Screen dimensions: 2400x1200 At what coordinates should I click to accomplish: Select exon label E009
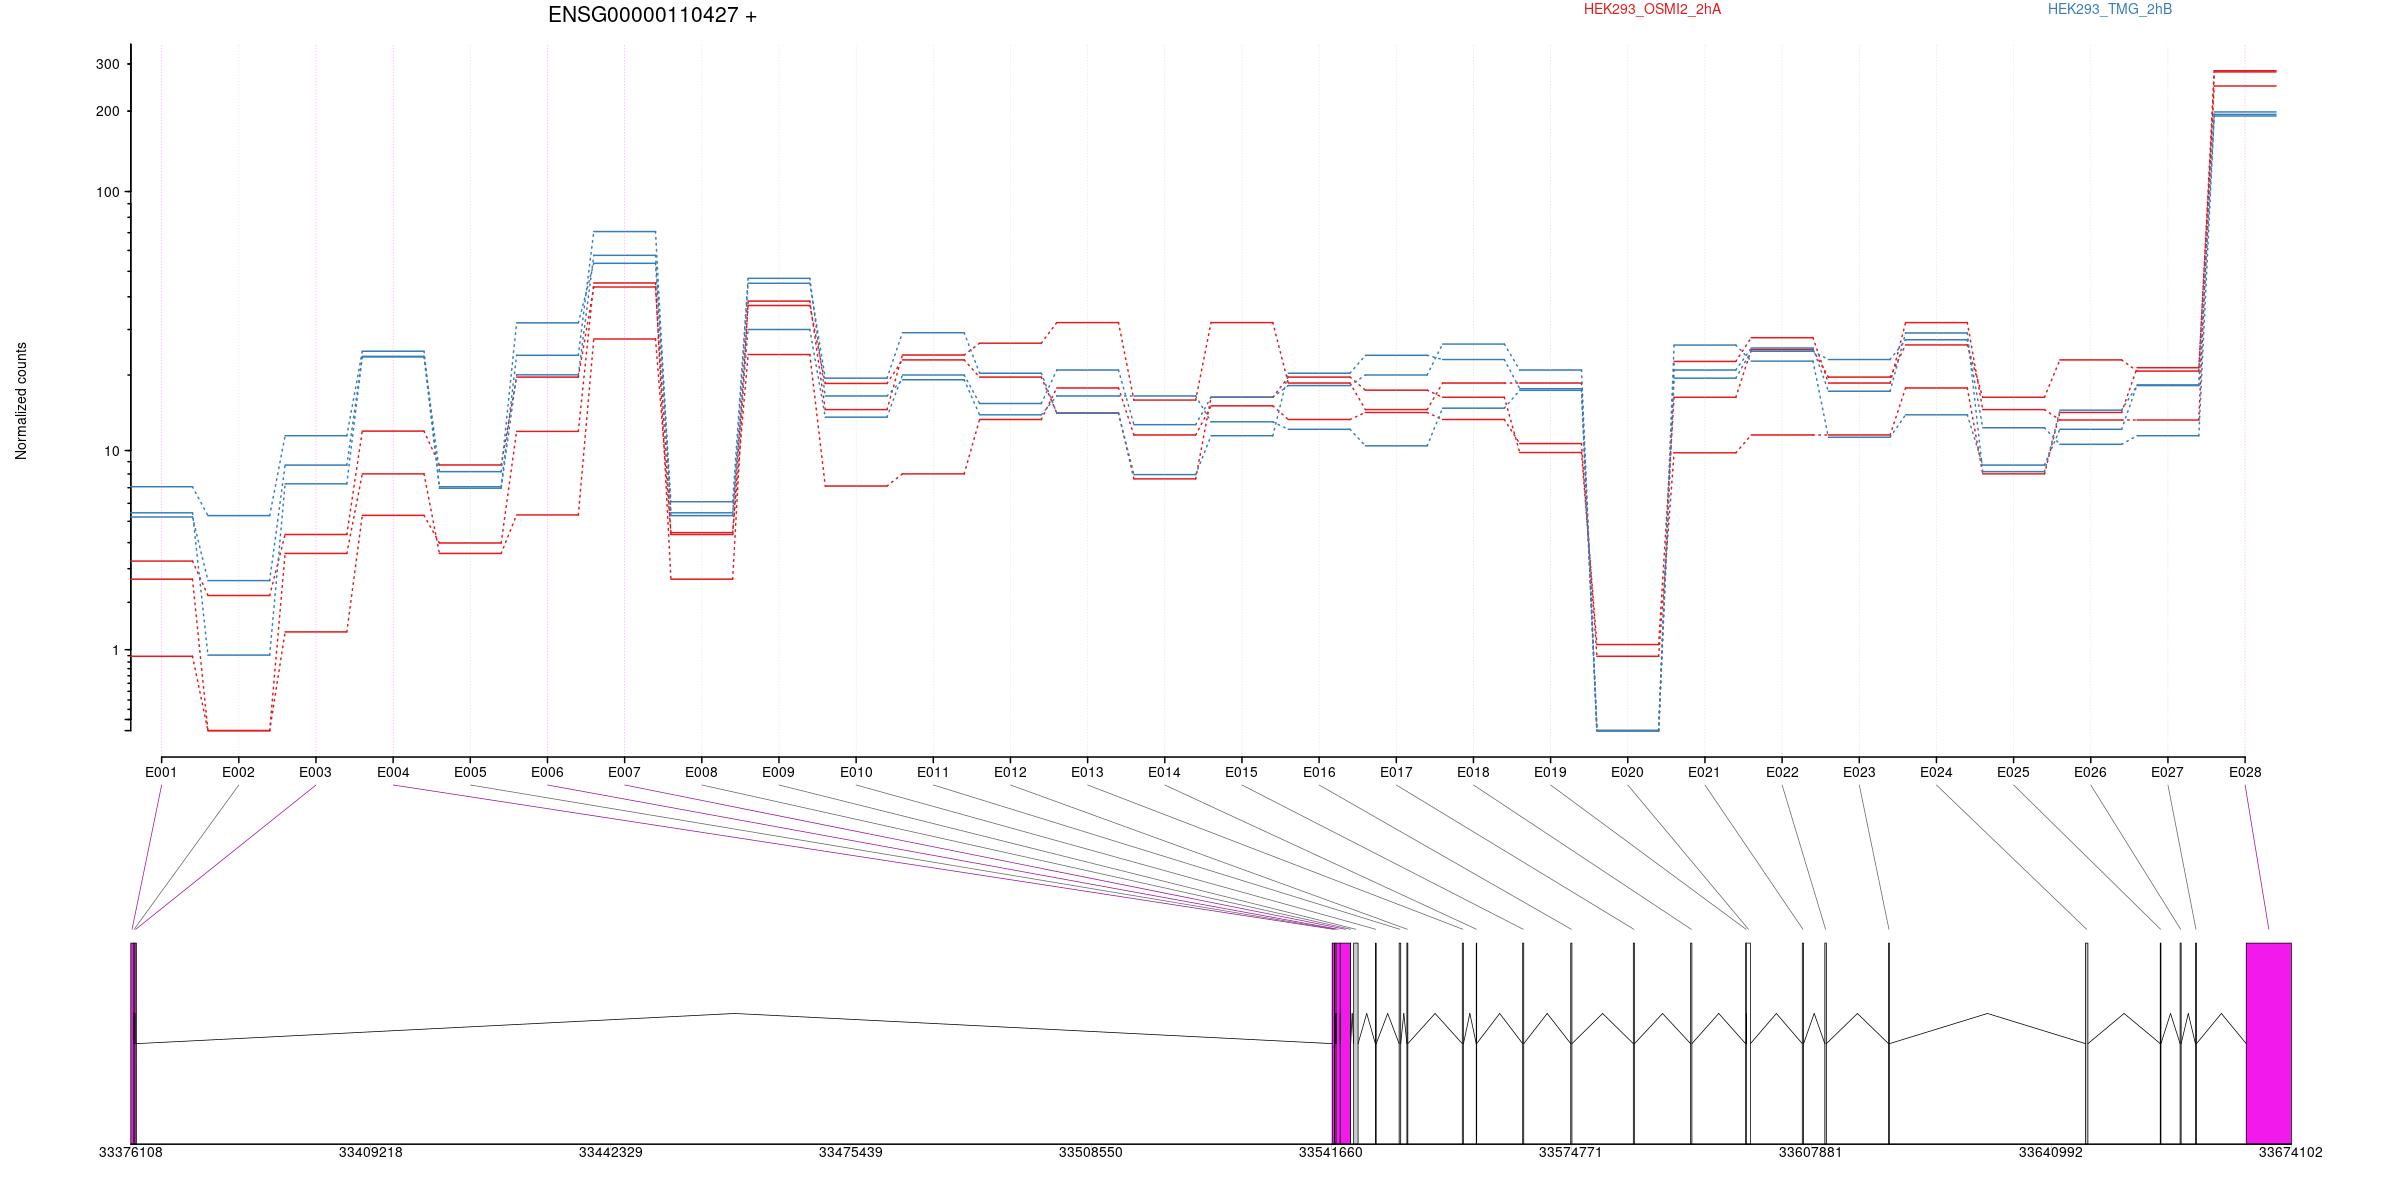(x=778, y=772)
